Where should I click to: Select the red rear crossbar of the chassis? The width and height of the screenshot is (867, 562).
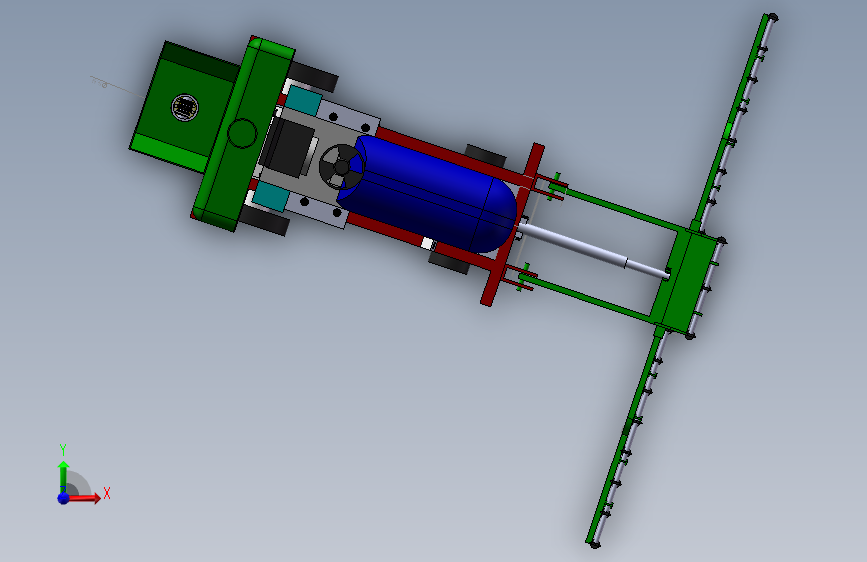pos(512,225)
